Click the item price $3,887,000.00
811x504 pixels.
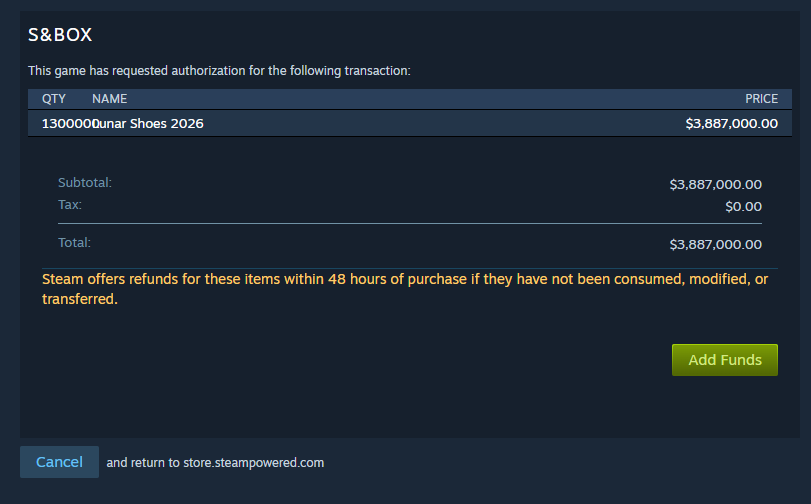731,124
